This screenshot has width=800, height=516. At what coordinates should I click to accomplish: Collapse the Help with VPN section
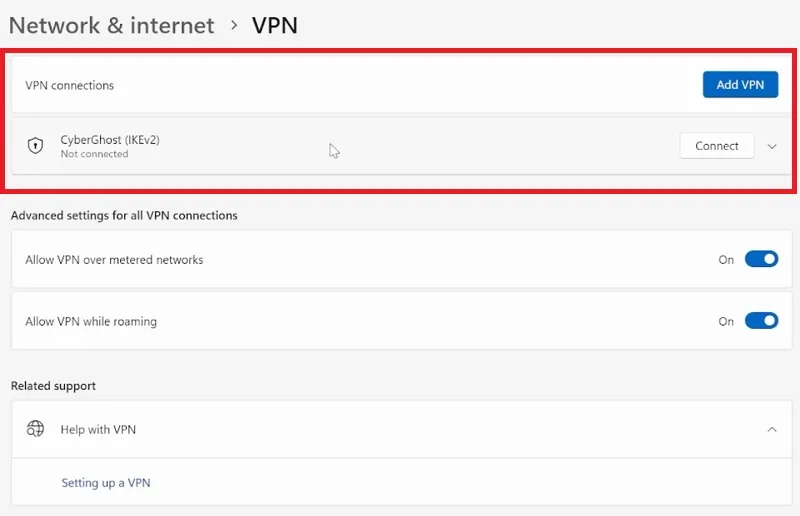pos(772,429)
